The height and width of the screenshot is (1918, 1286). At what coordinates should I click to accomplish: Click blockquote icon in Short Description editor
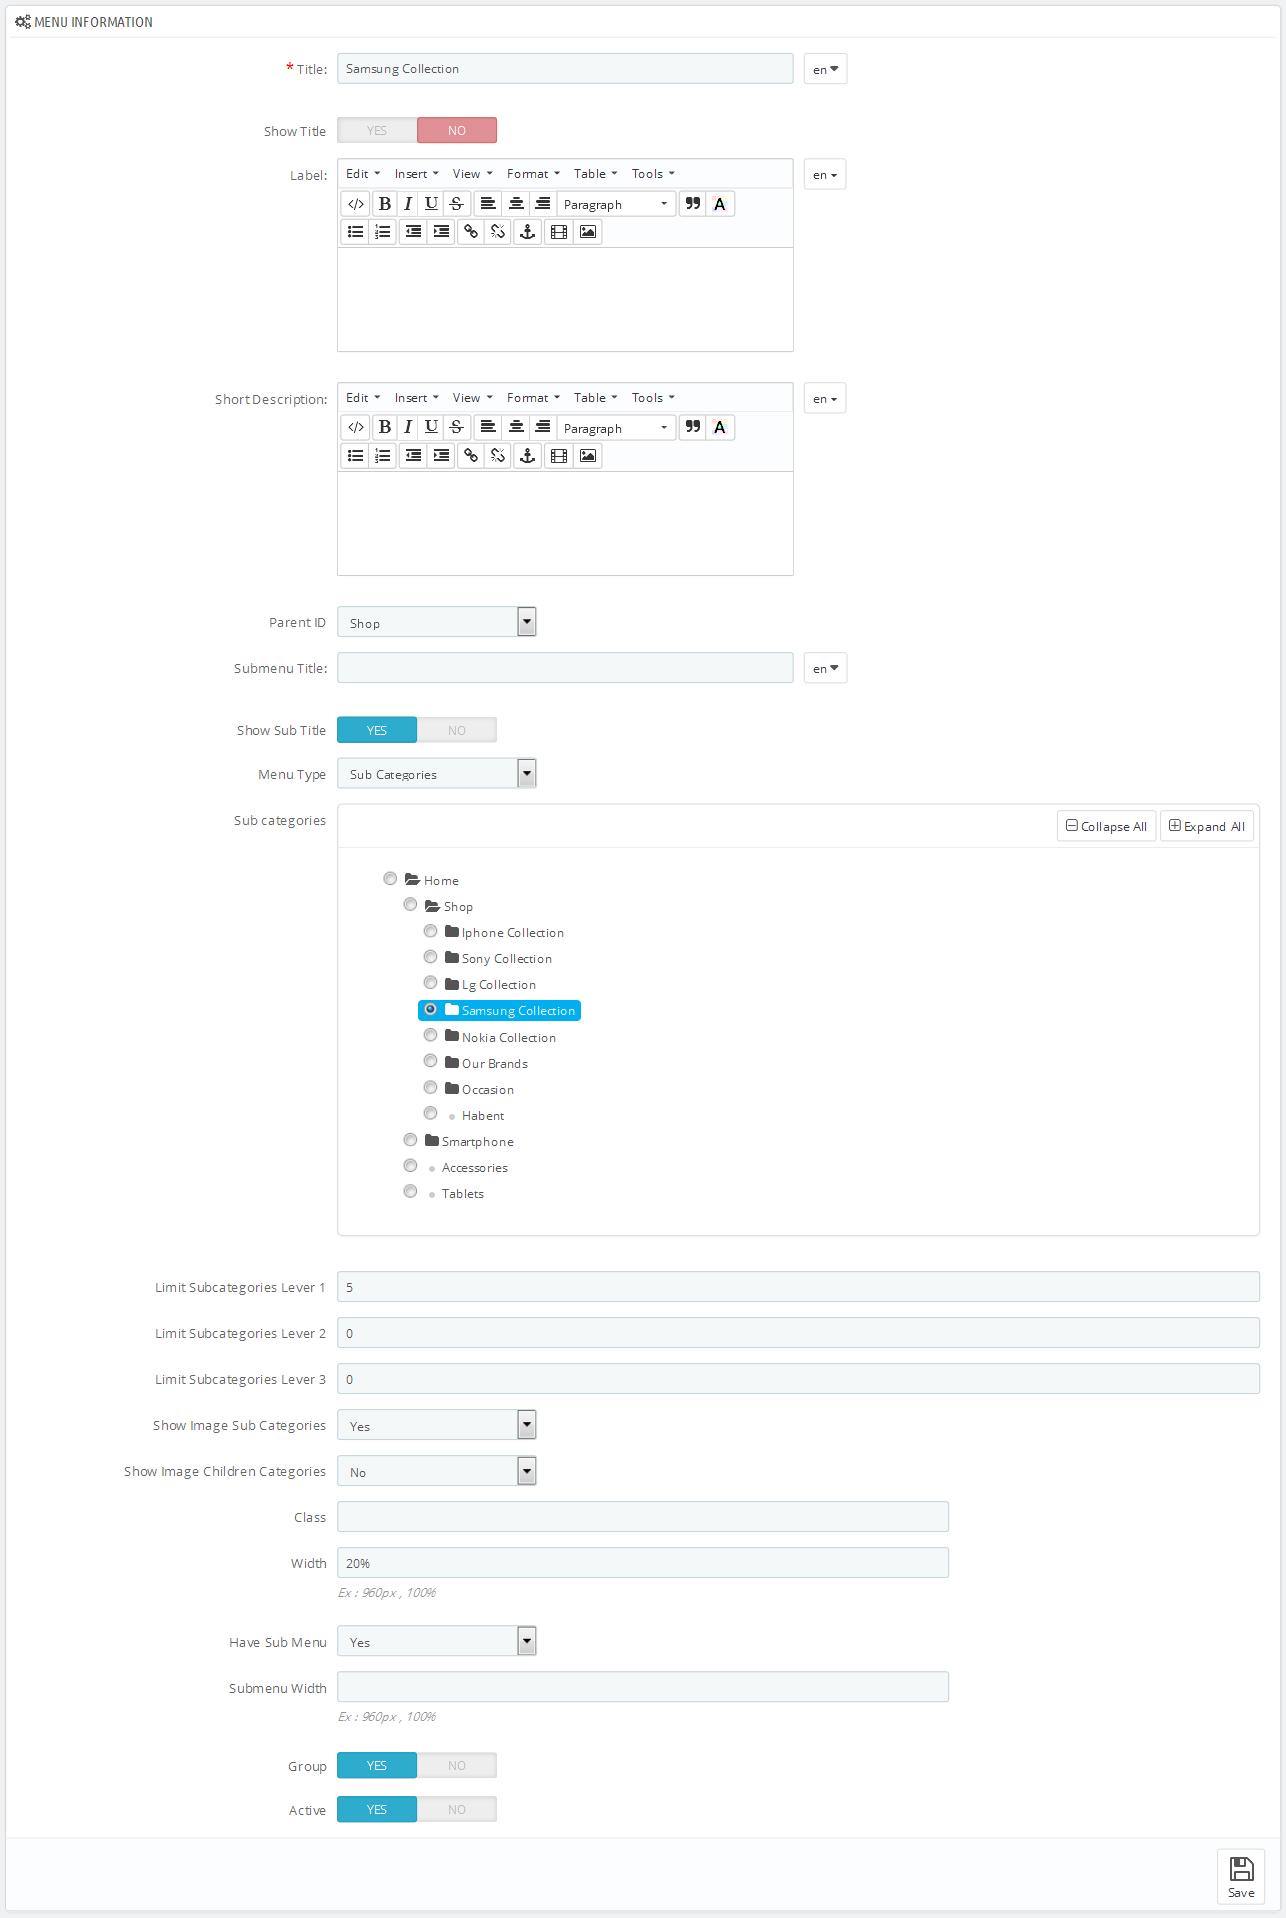click(x=693, y=428)
